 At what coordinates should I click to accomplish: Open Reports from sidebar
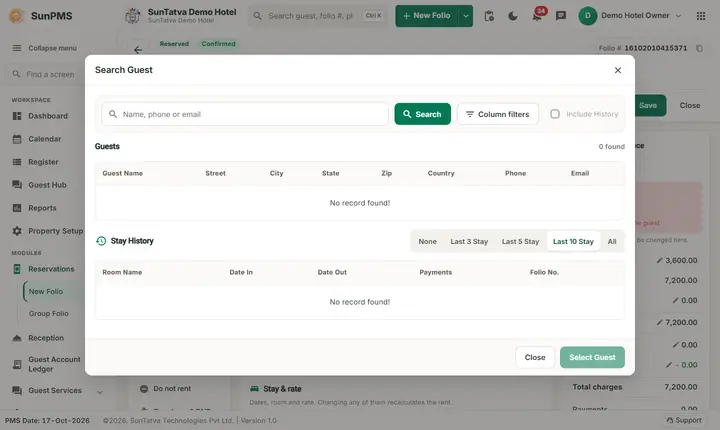click(x=42, y=208)
